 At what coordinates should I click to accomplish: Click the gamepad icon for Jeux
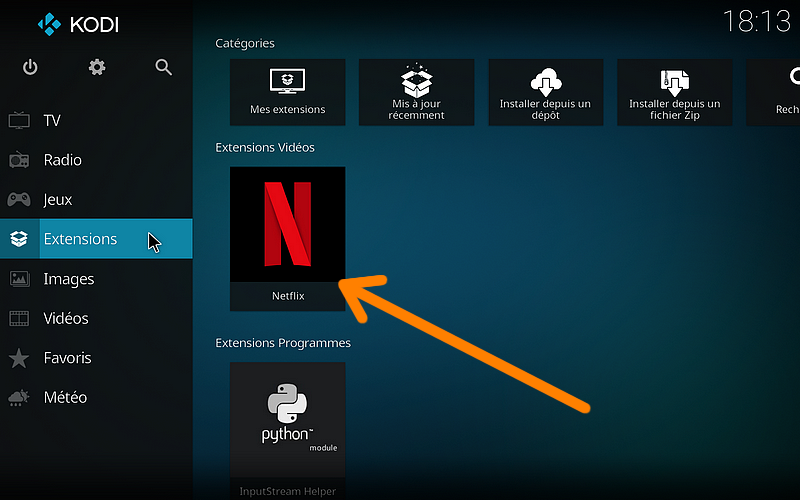click(19, 199)
